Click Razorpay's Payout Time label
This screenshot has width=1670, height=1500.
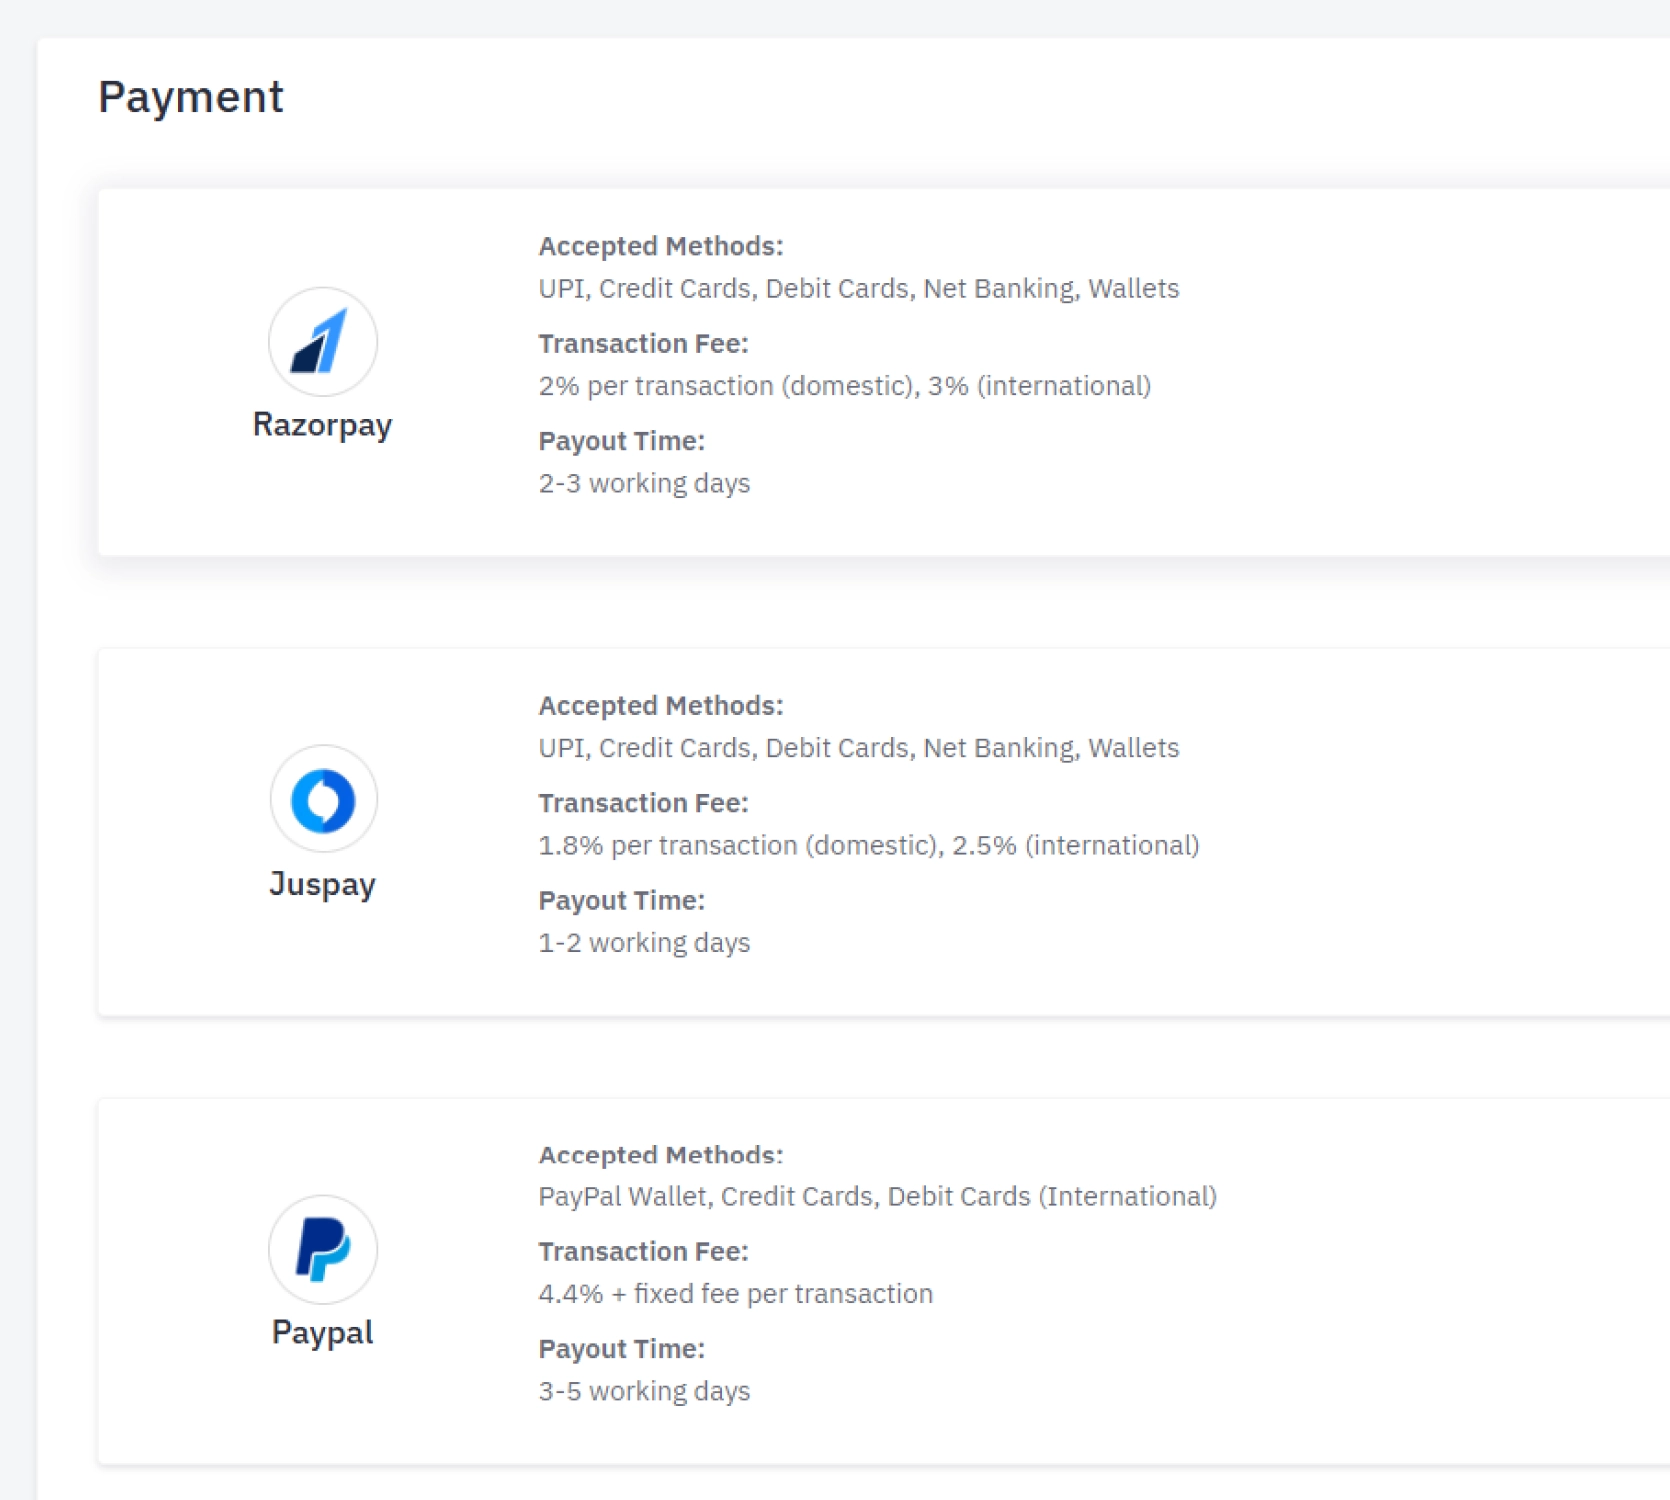pos(621,441)
